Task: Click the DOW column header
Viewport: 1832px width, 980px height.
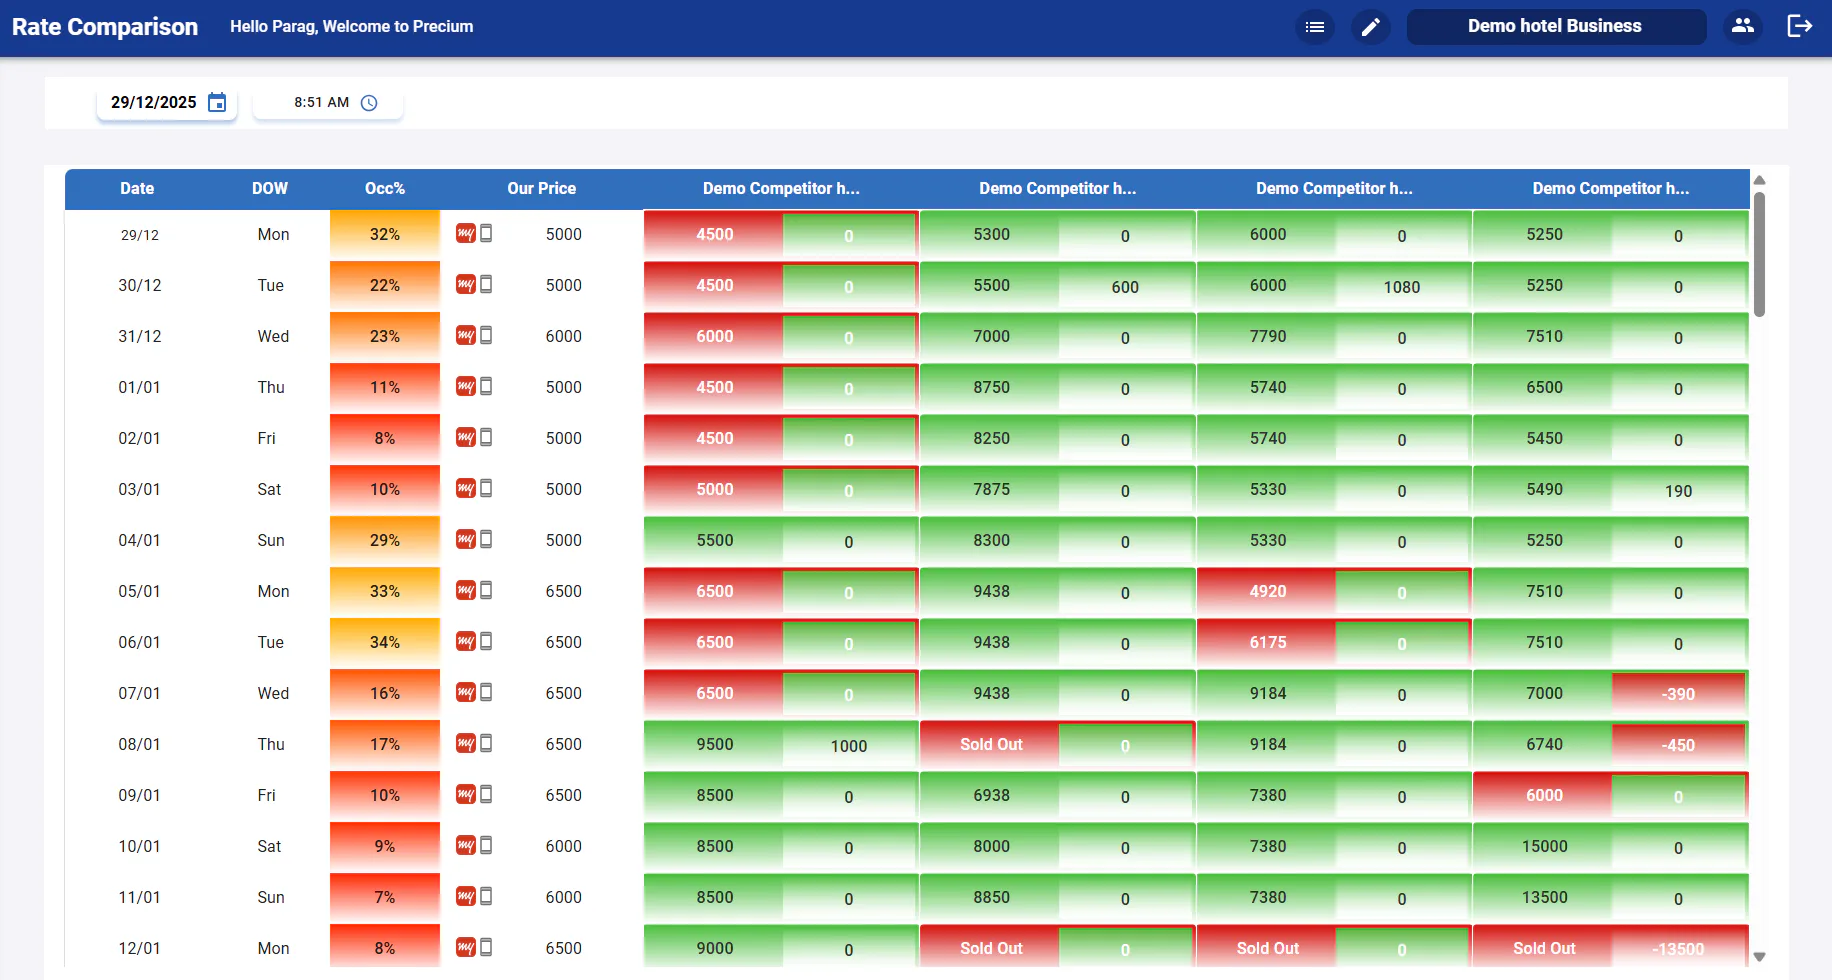Action: click(x=270, y=188)
